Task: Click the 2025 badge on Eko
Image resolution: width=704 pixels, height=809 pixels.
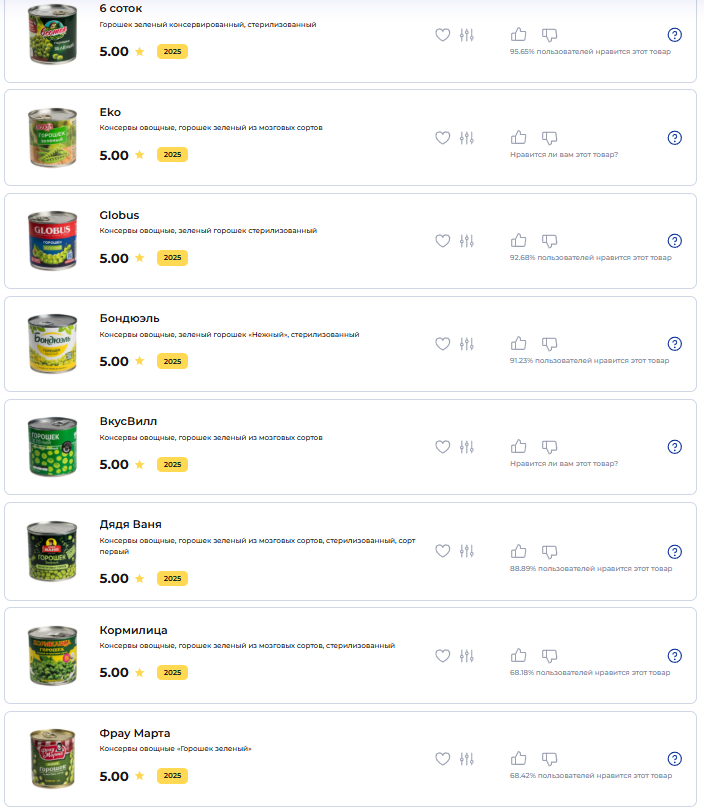Action: [172, 155]
